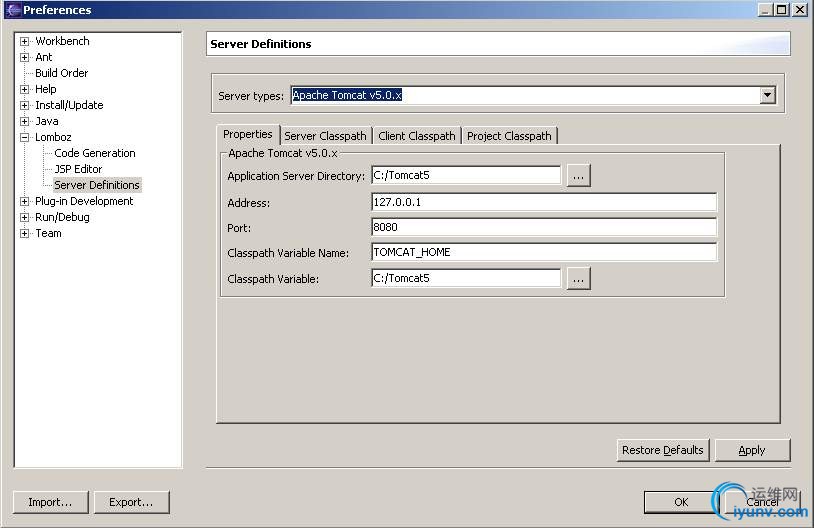
Task: Switch to the Project Classpath tab
Action: point(509,136)
